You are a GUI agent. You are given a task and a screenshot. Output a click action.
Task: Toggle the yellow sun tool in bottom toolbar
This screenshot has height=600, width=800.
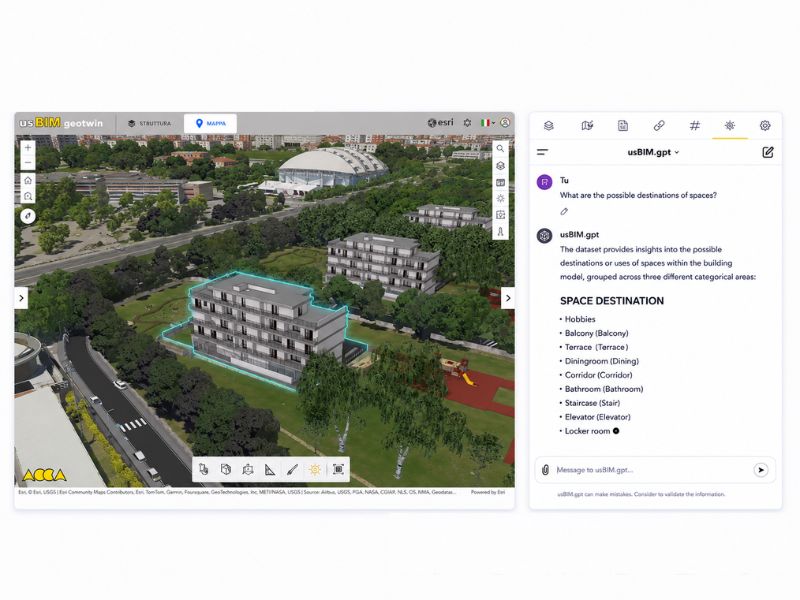coord(315,469)
